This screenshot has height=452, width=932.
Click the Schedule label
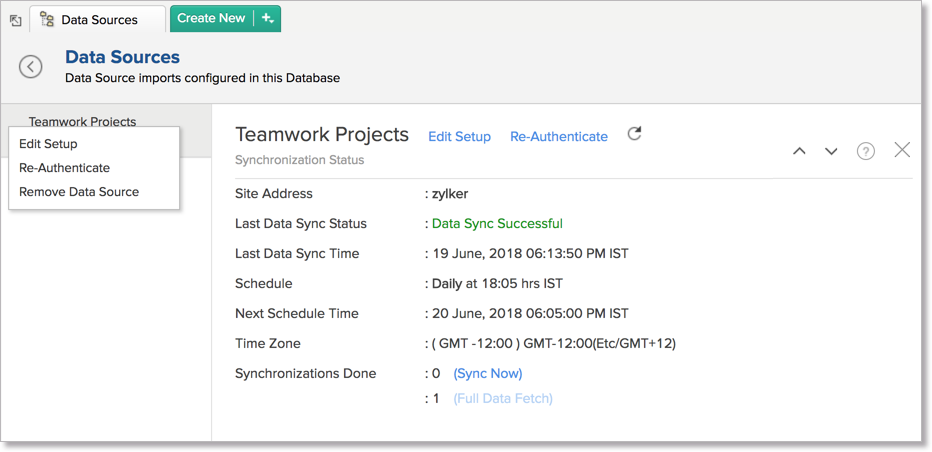pos(264,284)
